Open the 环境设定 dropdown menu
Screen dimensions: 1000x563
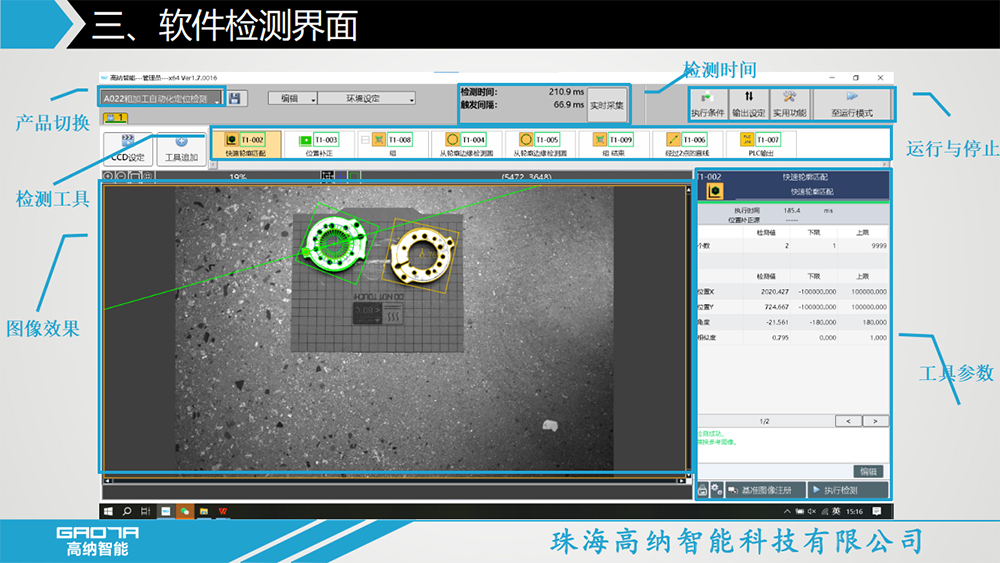click(366, 99)
